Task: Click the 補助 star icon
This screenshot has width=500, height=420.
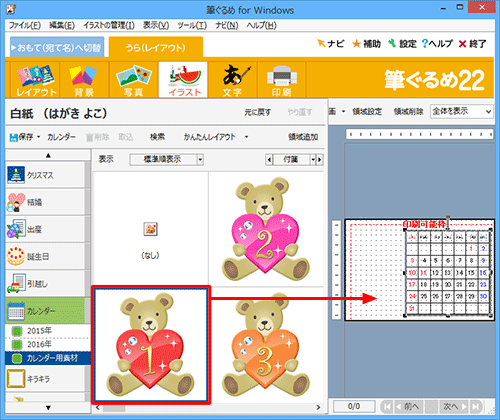Action: pyautogui.click(x=356, y=44)
